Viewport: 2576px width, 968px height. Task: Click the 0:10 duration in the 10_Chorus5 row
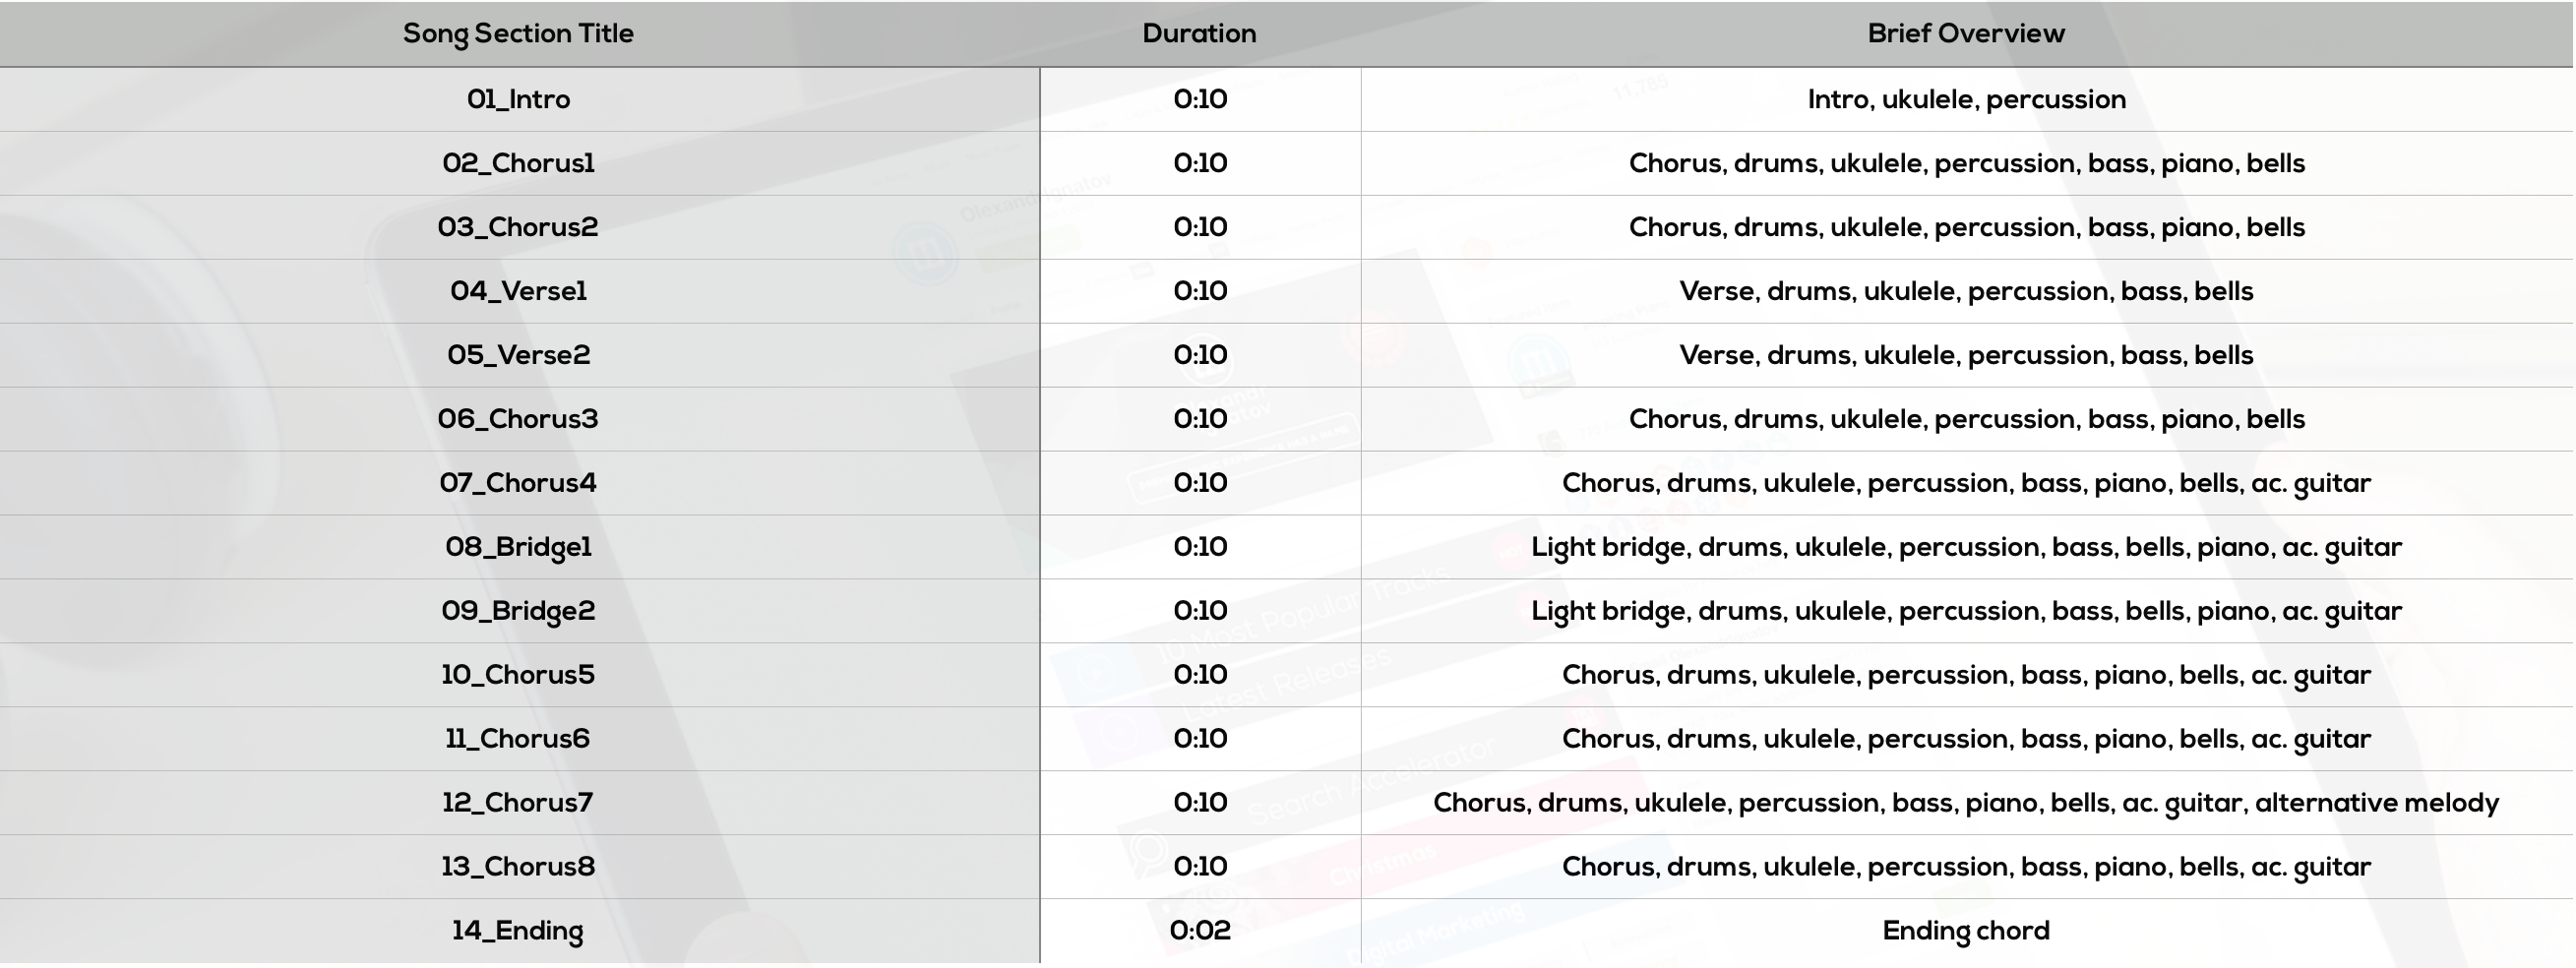(x=1200, y=675)
